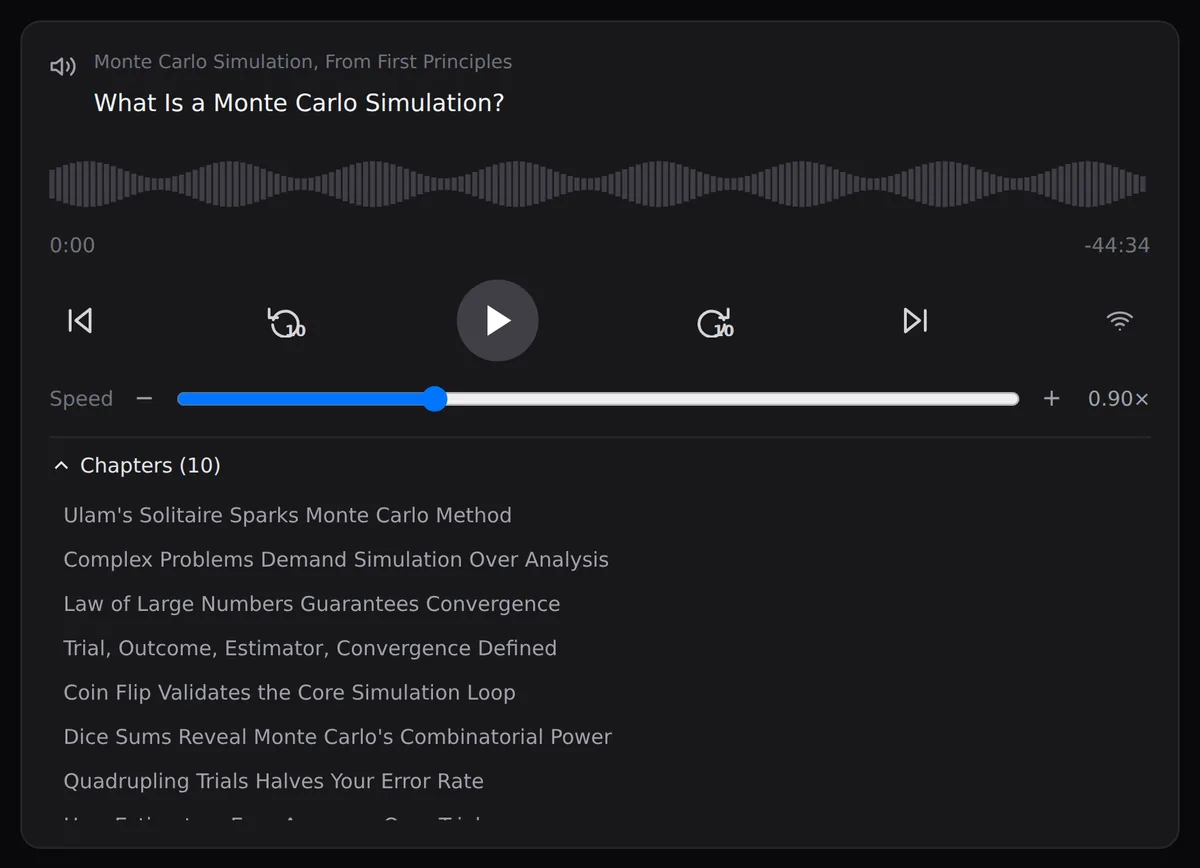Seek within the audio waveform
This screenshot has width=1200, height=868.
pyautogui.click(x=598, y=184)
